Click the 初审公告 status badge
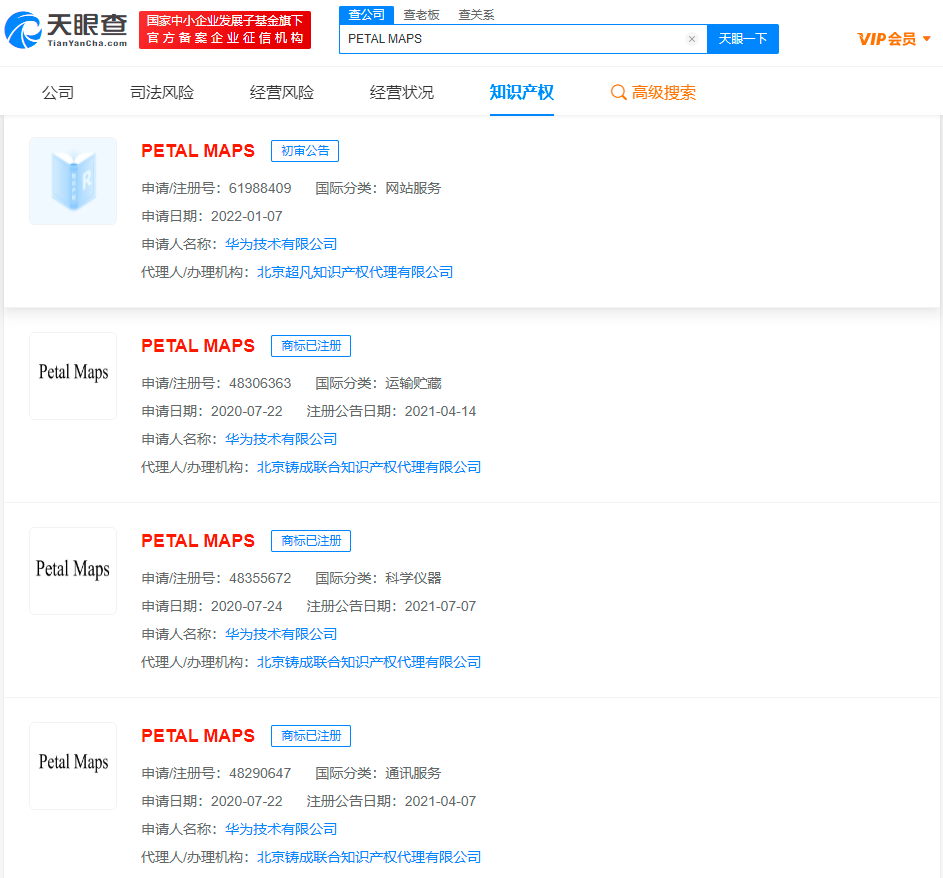 tap(305, 150)
